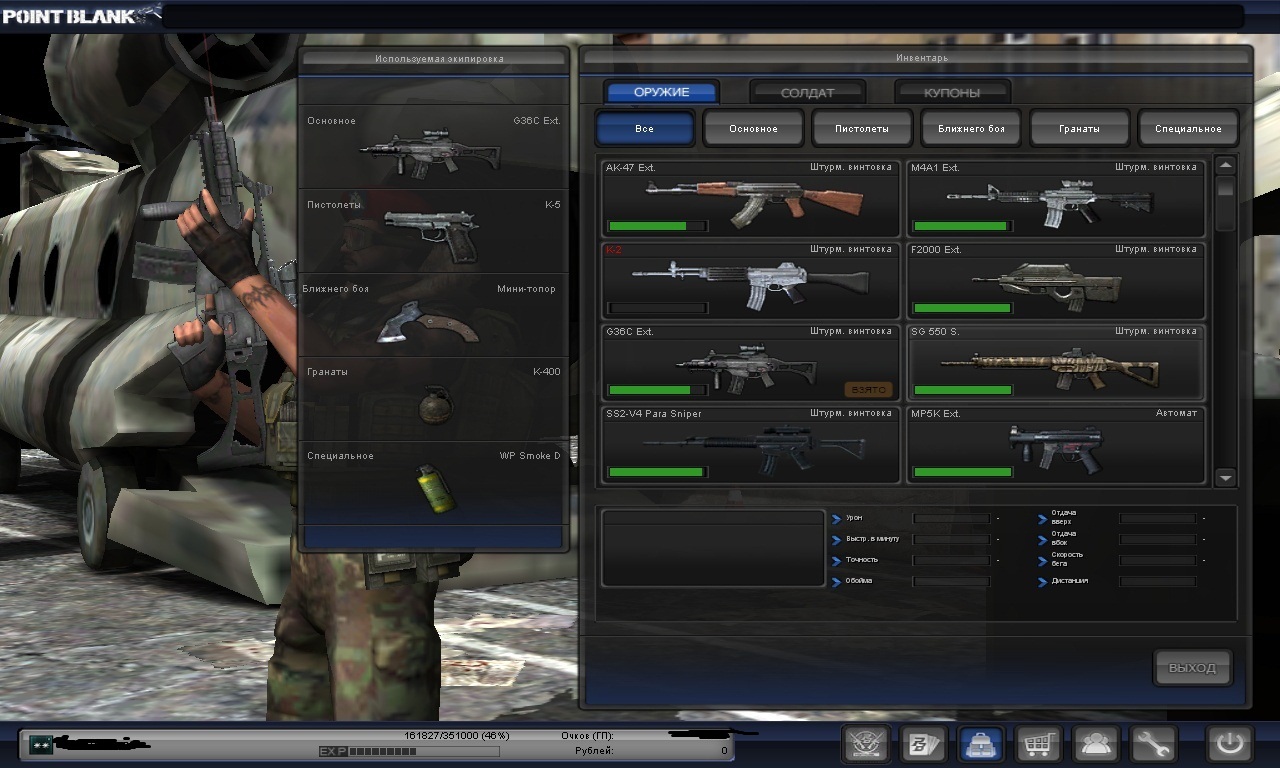1280x768 pixels.
Task: Show Специальное weapons filter
Action: click(x=1188, y=129)
